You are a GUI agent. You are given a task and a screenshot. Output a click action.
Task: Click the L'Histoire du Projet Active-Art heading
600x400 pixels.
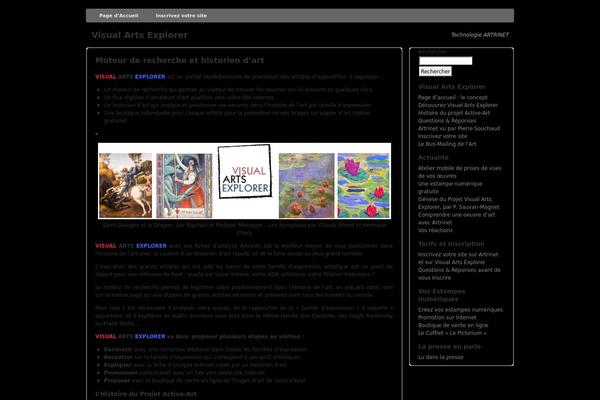[x=146, y=394]
